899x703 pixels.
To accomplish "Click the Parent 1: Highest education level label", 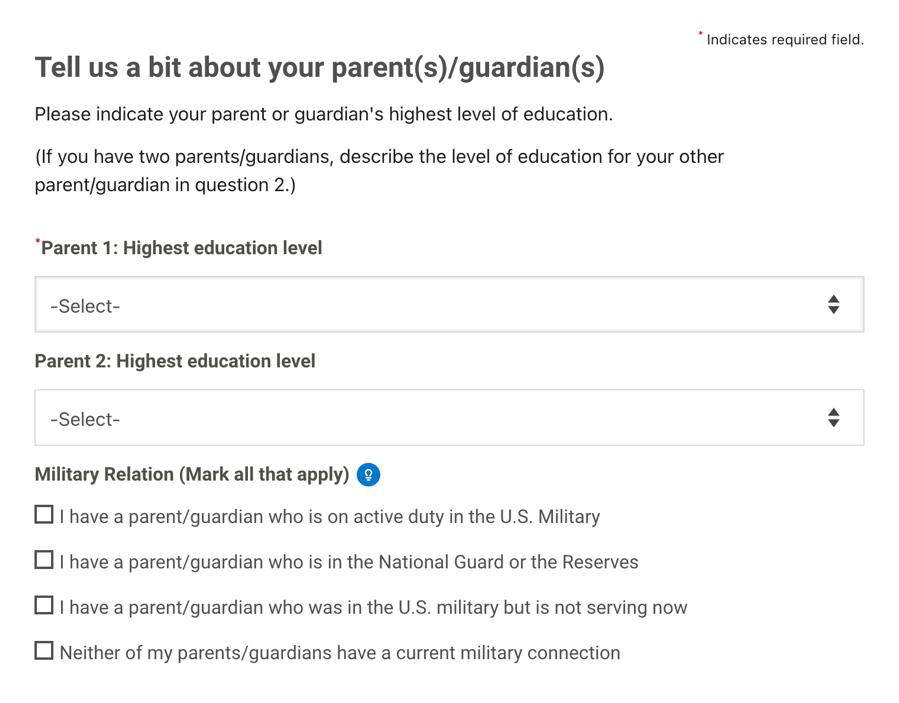I will (x=181, y=248).
